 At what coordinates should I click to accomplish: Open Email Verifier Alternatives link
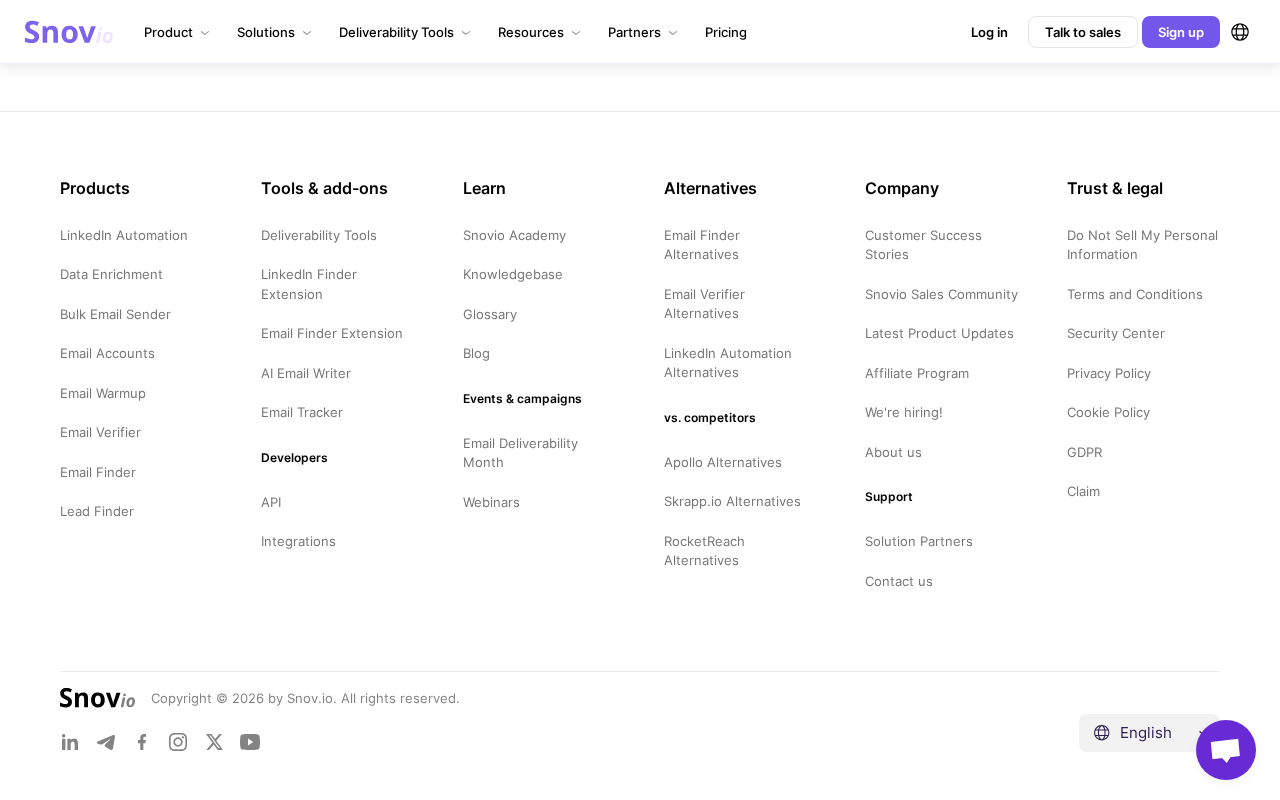click(704, 304)
